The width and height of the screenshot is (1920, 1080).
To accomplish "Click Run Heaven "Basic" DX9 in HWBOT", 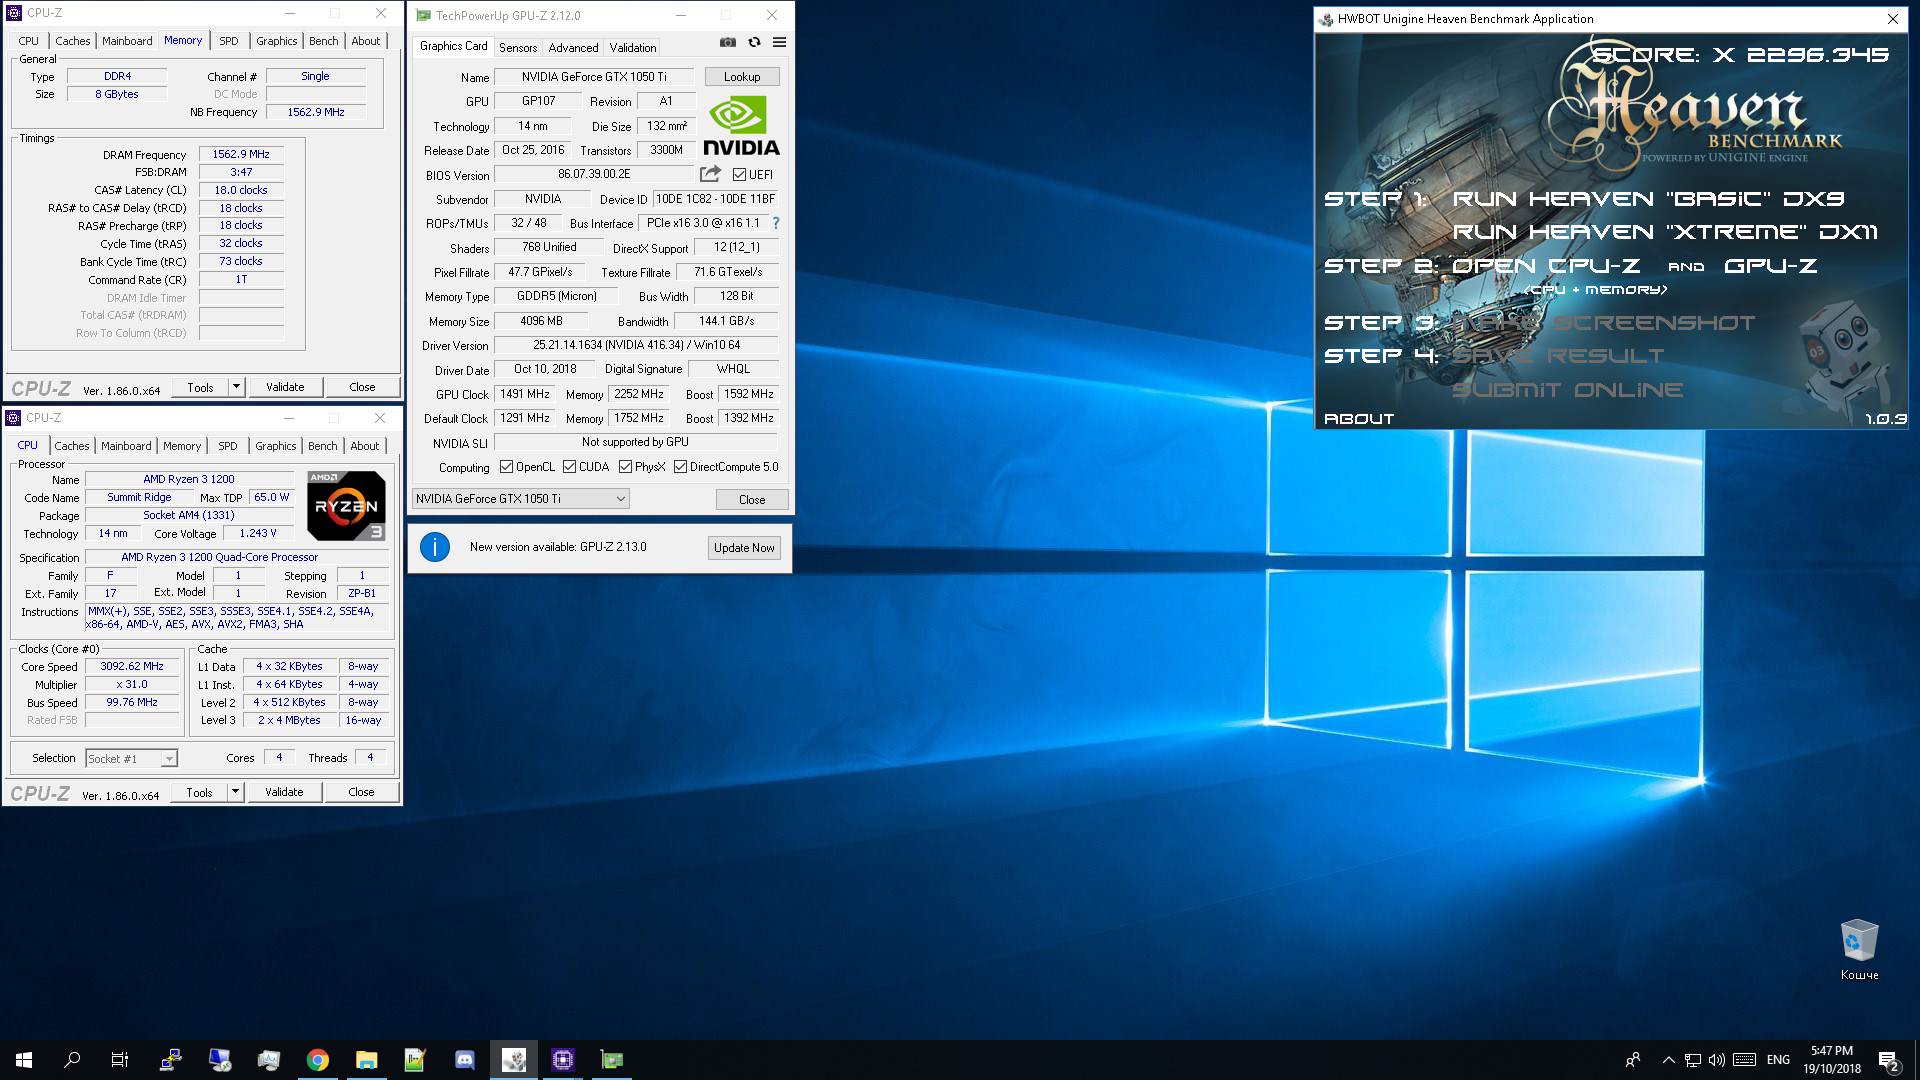I will coord(1648,199).
